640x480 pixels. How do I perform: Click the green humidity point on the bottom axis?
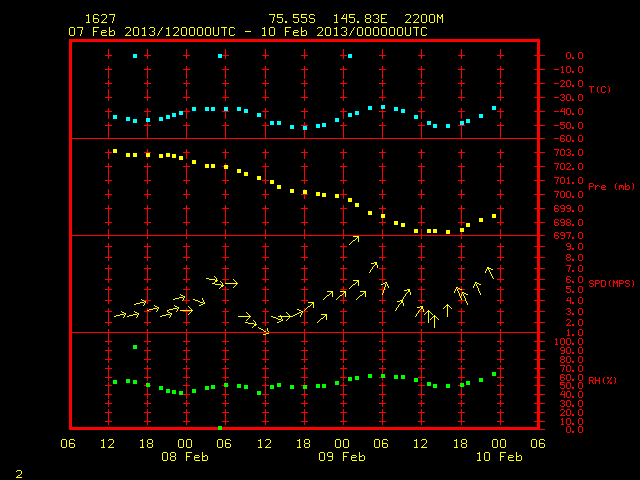click(x=220, y=428)
